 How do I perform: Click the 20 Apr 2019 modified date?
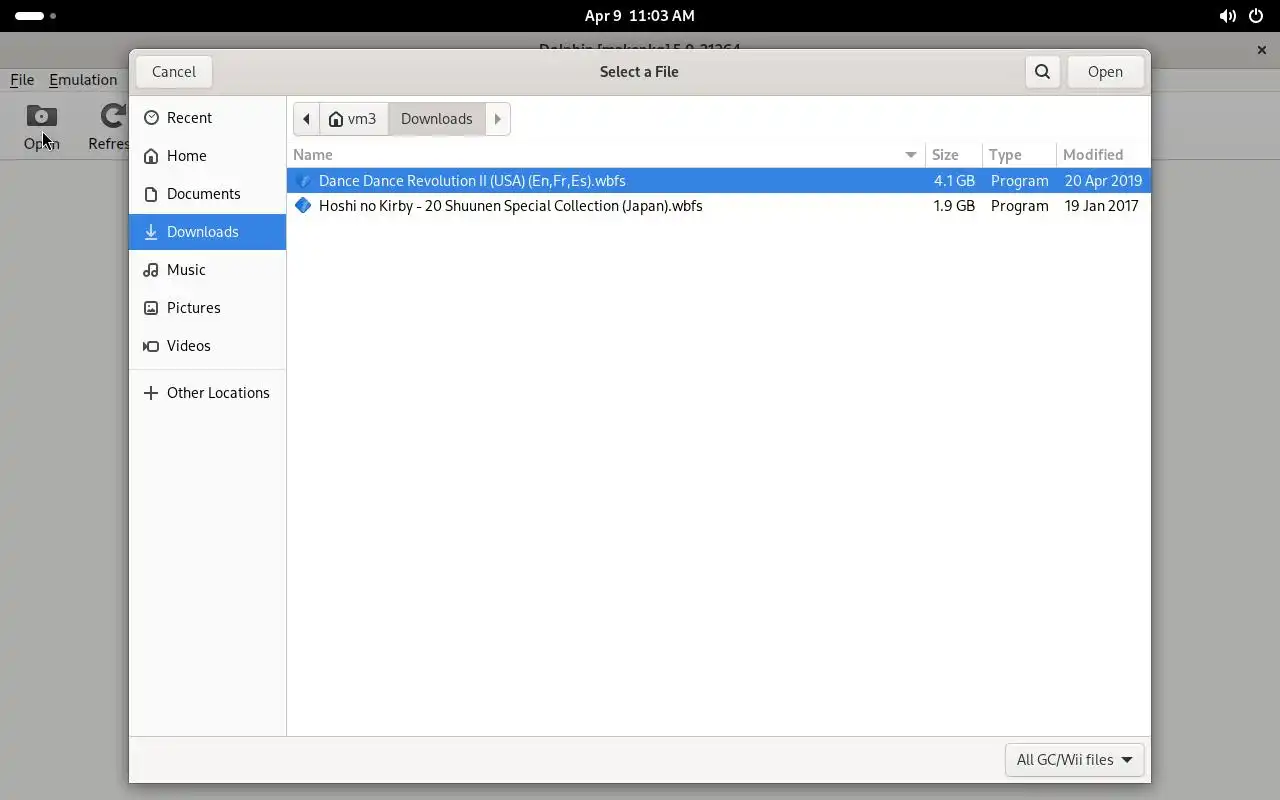(1103, 181)
